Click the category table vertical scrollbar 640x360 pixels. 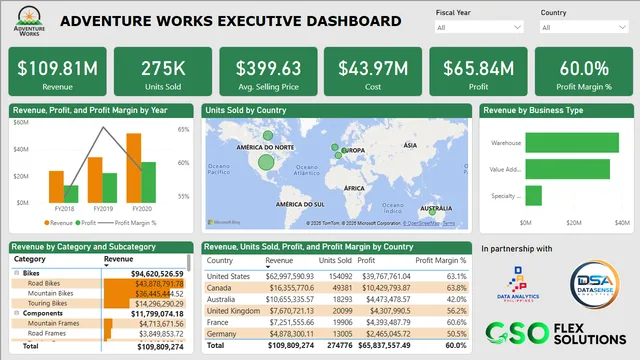189,263
